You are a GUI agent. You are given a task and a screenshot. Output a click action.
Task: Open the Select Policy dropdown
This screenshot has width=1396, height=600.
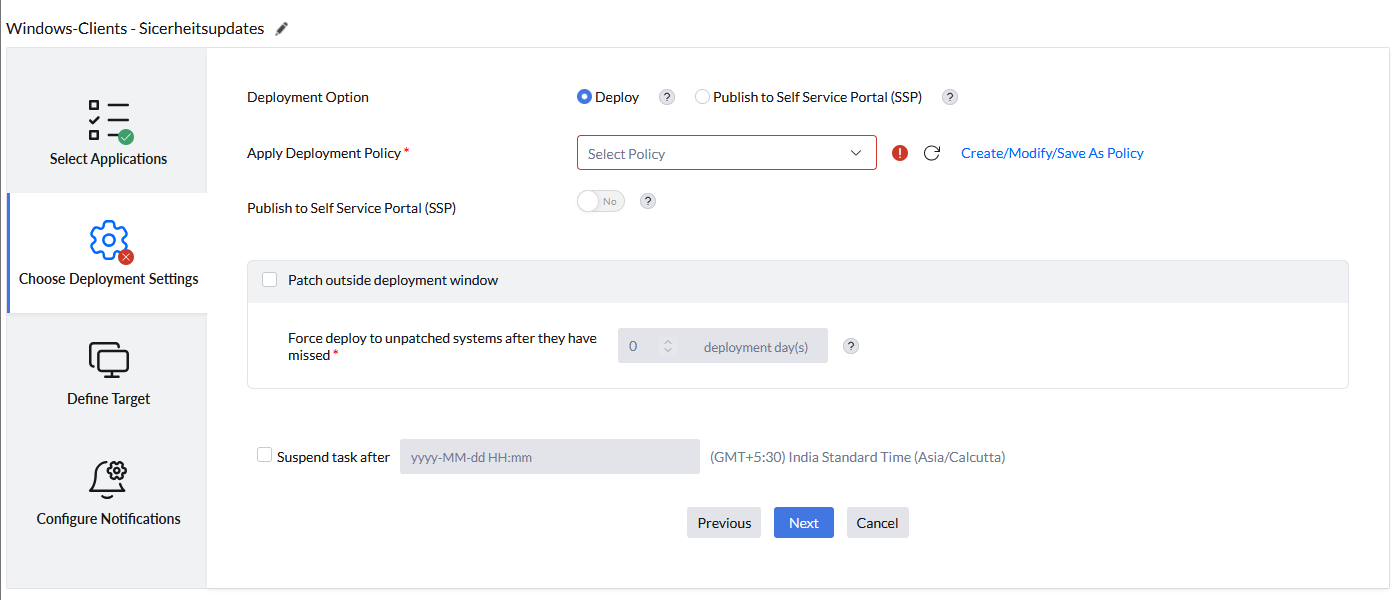click(x=727, y=153)
